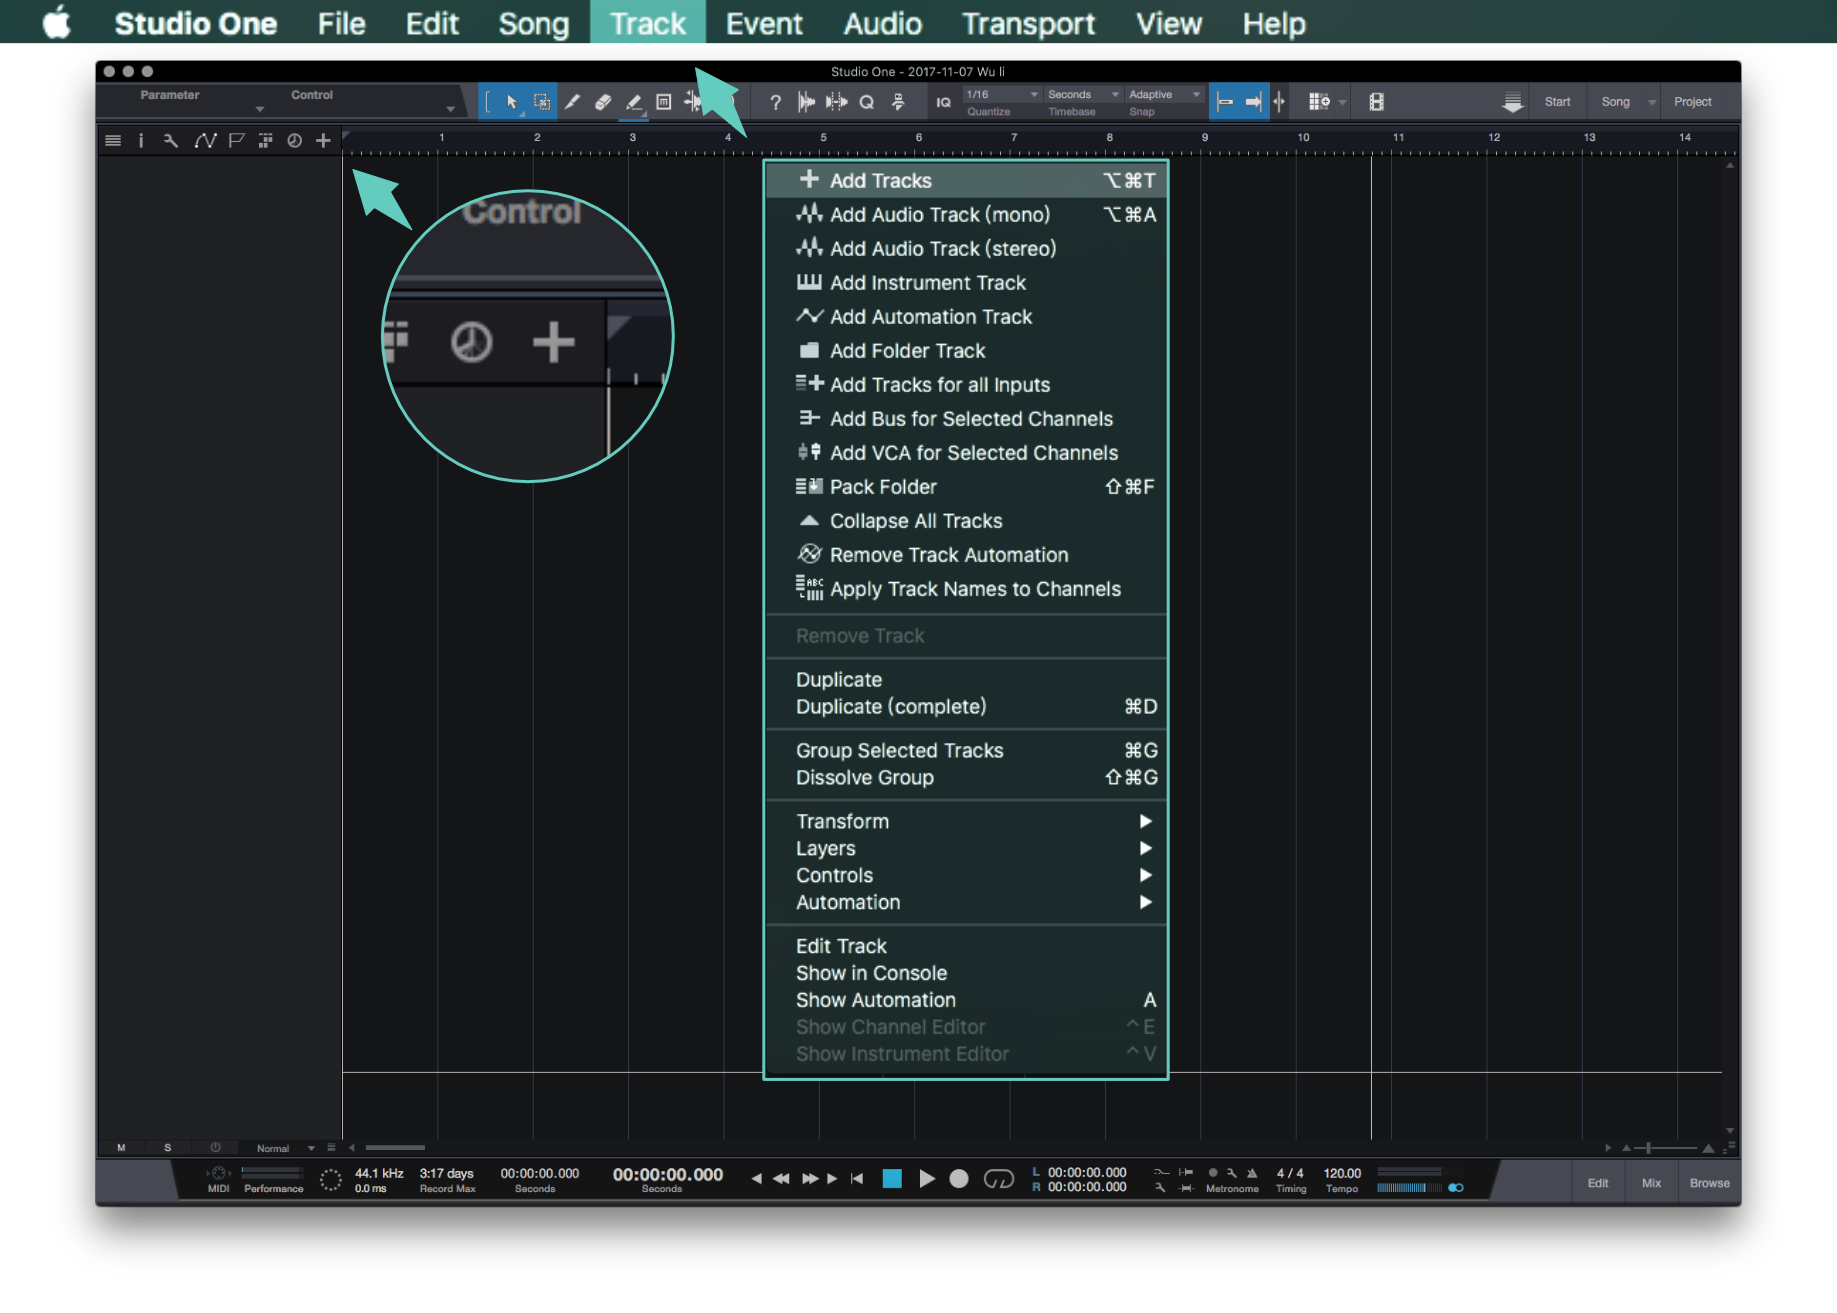1837x1313 pixels.
Task: Open the 1/16 Quantize dropdown
Action: [x=1002, y=94]
